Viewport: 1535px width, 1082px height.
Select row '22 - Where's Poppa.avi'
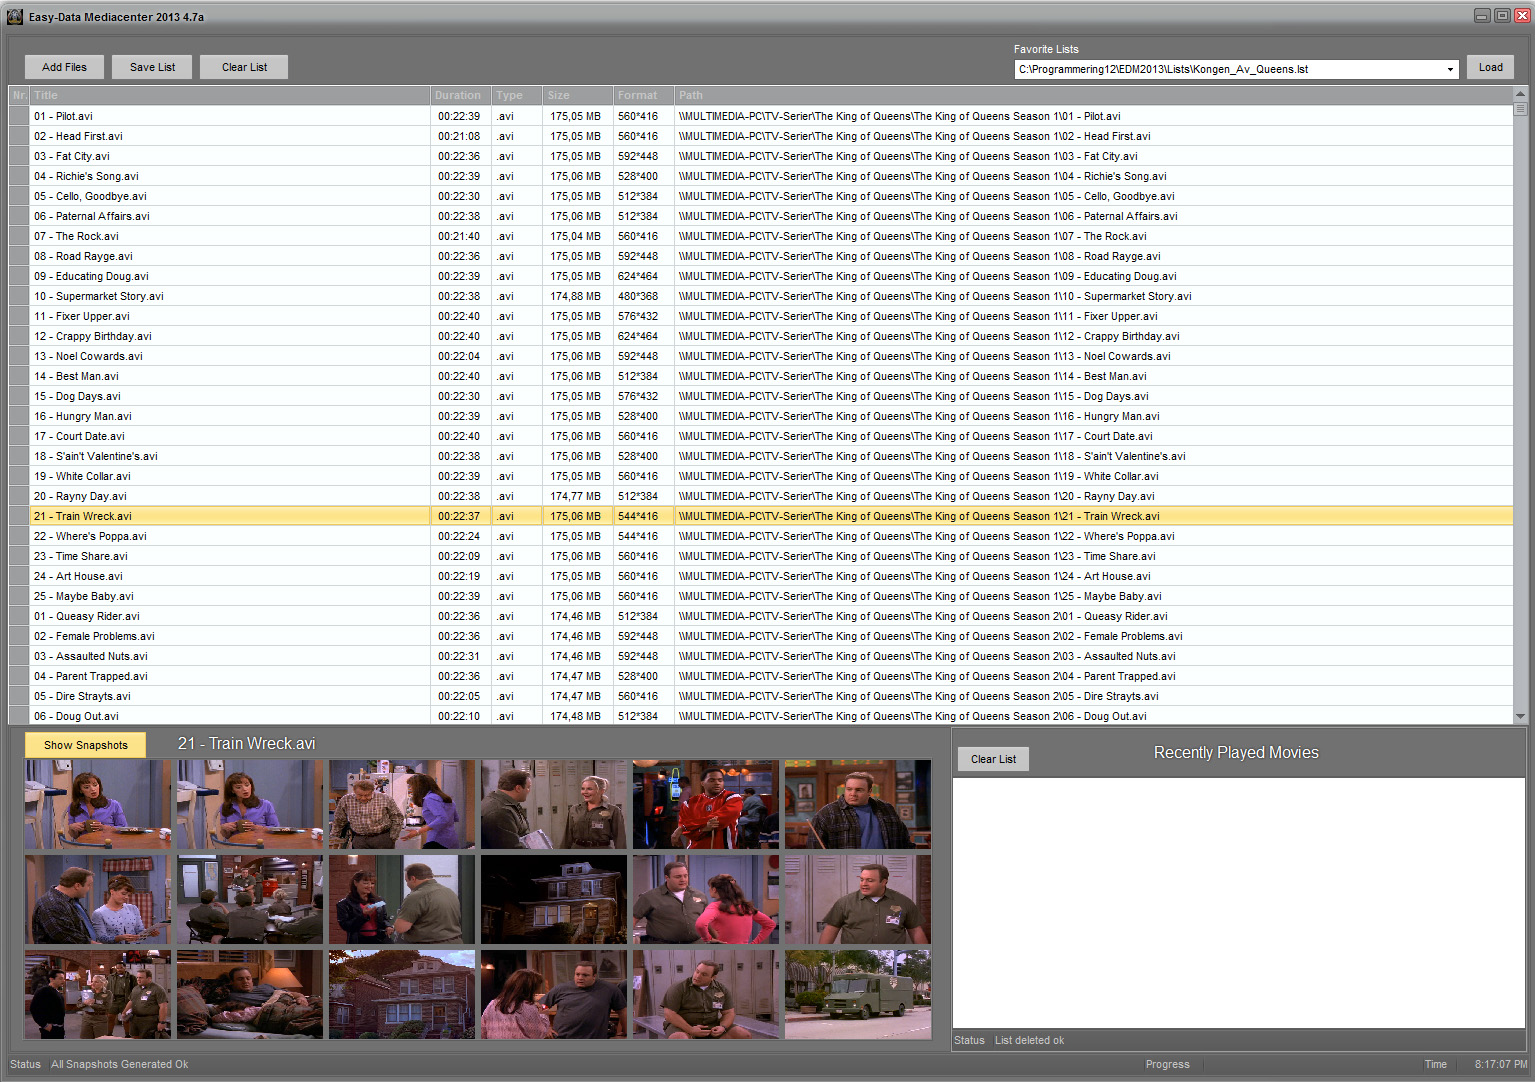[x=761, y=536]
